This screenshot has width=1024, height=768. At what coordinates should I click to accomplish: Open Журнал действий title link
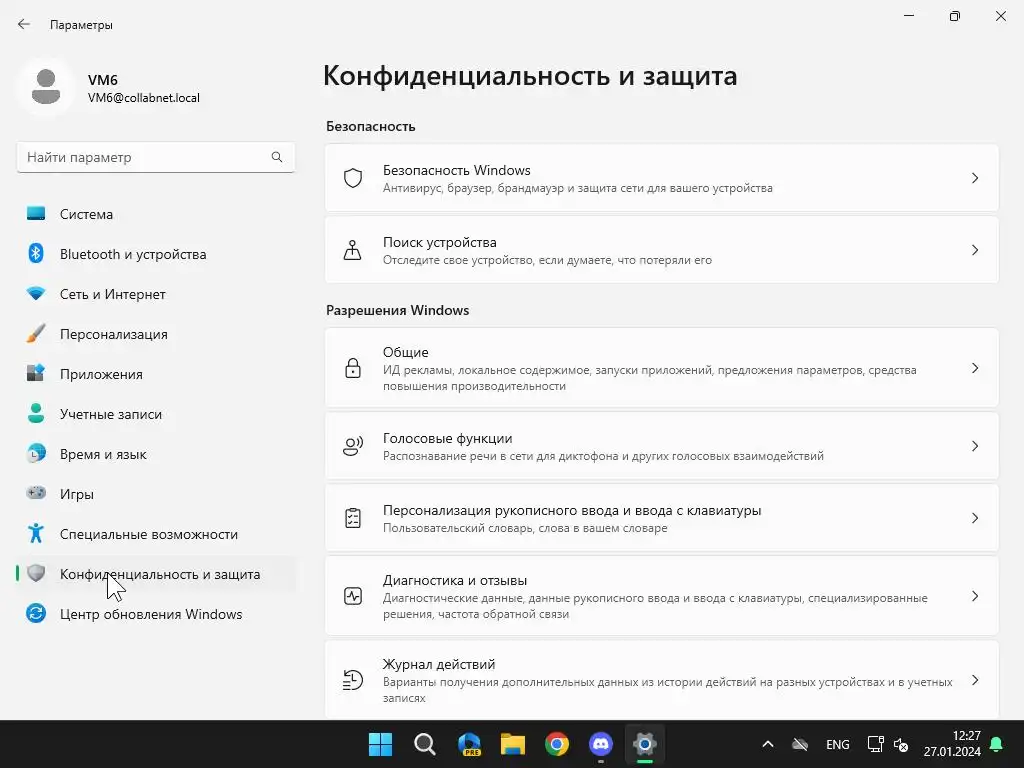[439, 664]
